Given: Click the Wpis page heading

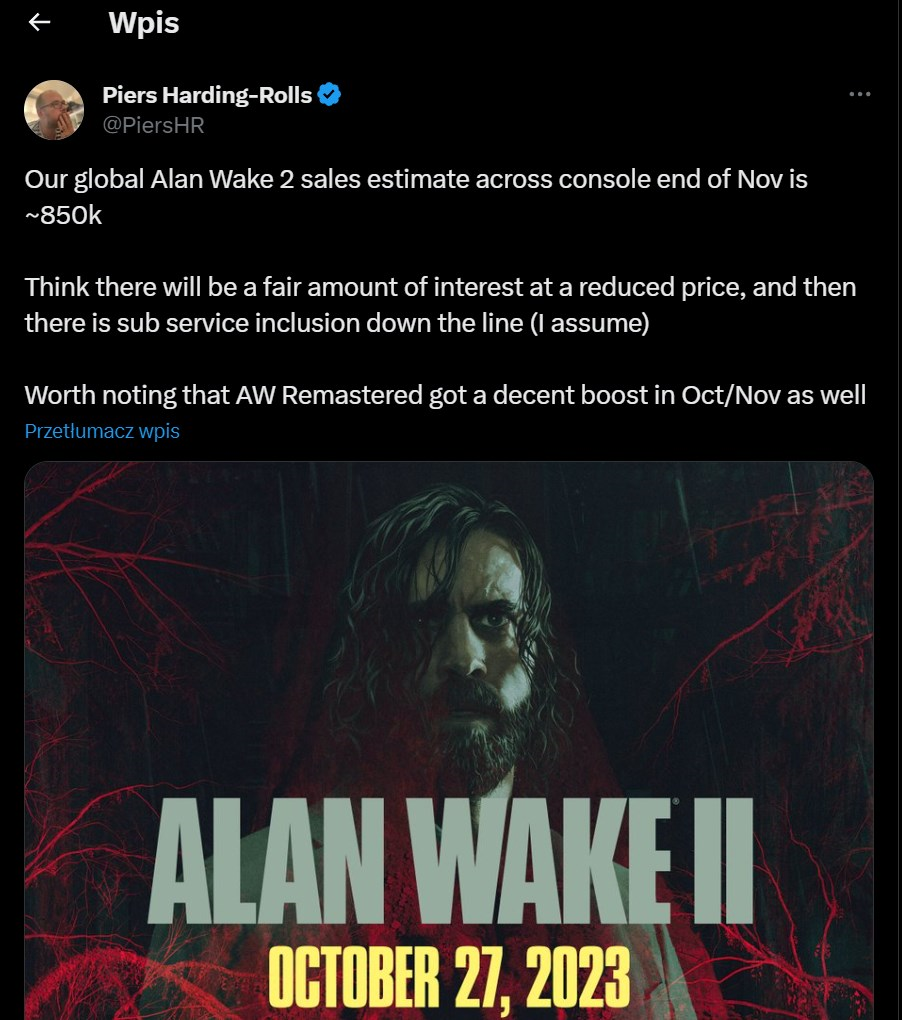Looking at the screenshot, I should coord(144,23).
